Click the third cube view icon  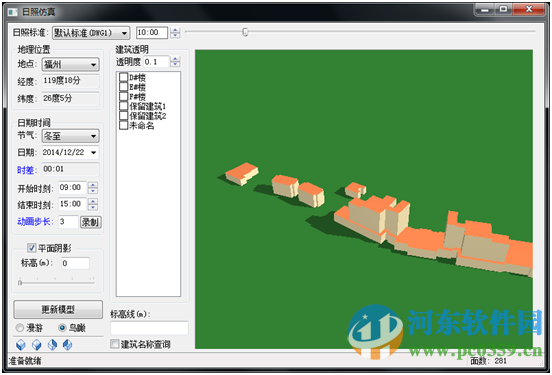coord(52,345)
